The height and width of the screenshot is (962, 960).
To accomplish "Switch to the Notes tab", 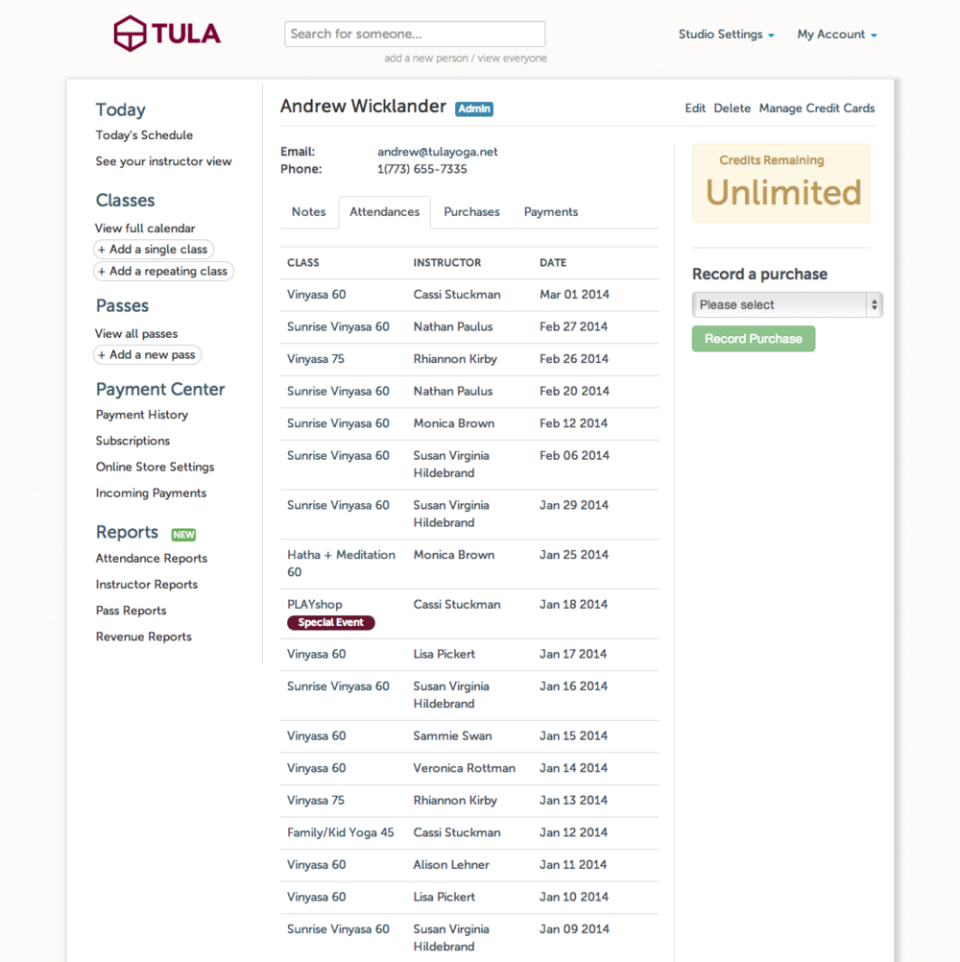I will (309, 212).
